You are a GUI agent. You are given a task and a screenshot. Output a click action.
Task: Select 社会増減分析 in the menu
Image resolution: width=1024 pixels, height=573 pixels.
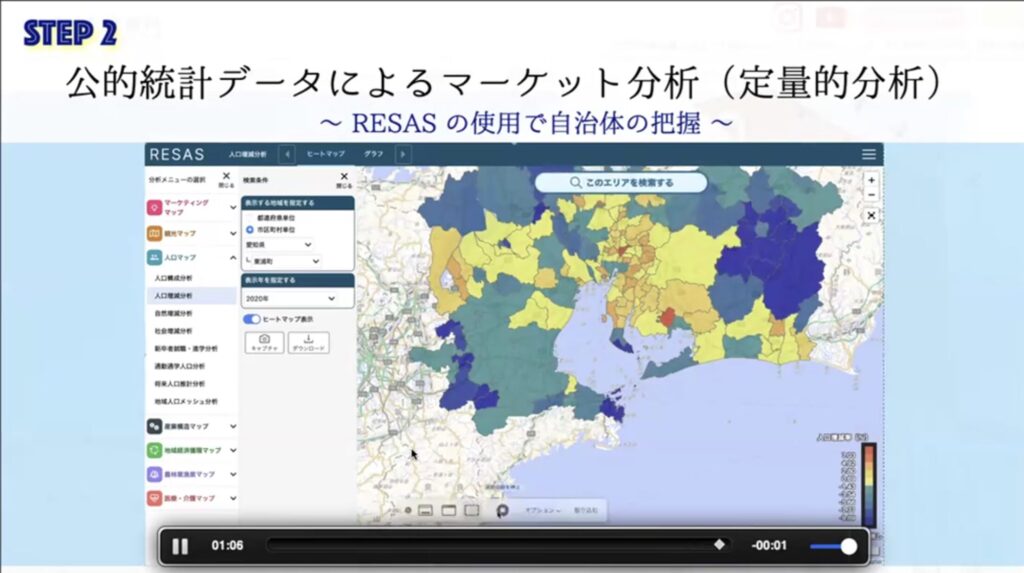click(173, 331)
